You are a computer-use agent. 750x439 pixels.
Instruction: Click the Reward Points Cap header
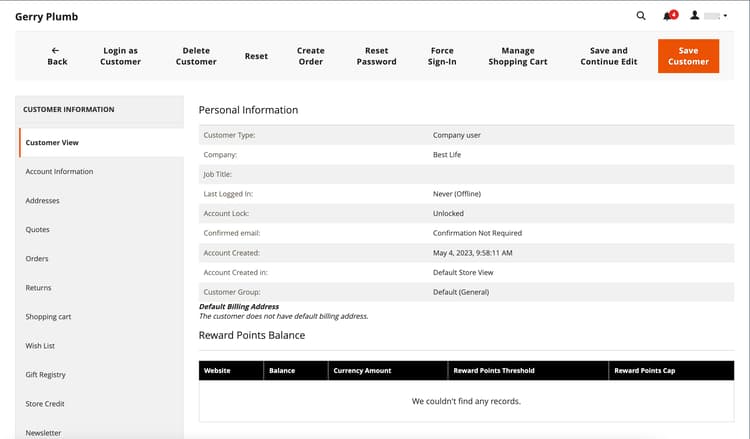(x=672, y=371)
